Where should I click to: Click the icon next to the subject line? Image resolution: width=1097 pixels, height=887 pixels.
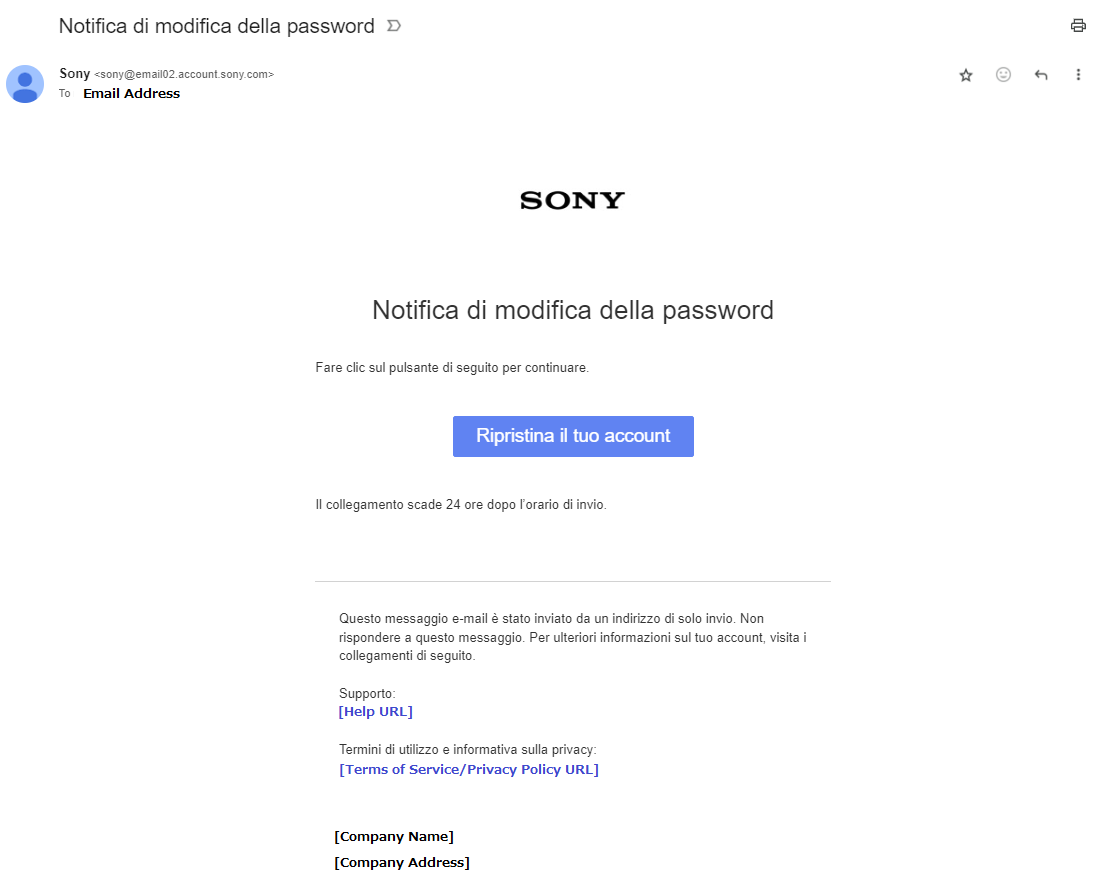[x=393, y=26]
